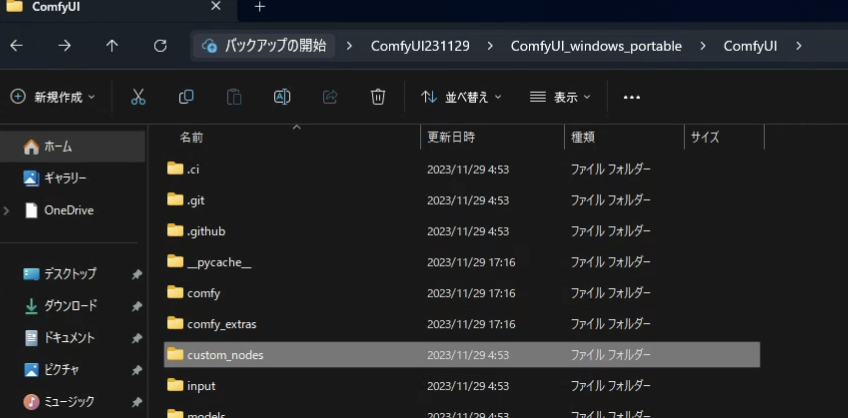The width and height of the screenshot is (848, 418).
Task: Expand chevron after ComfyUI231129 breadcrumb
Action: pyautogui.click(x=490, y=46)
